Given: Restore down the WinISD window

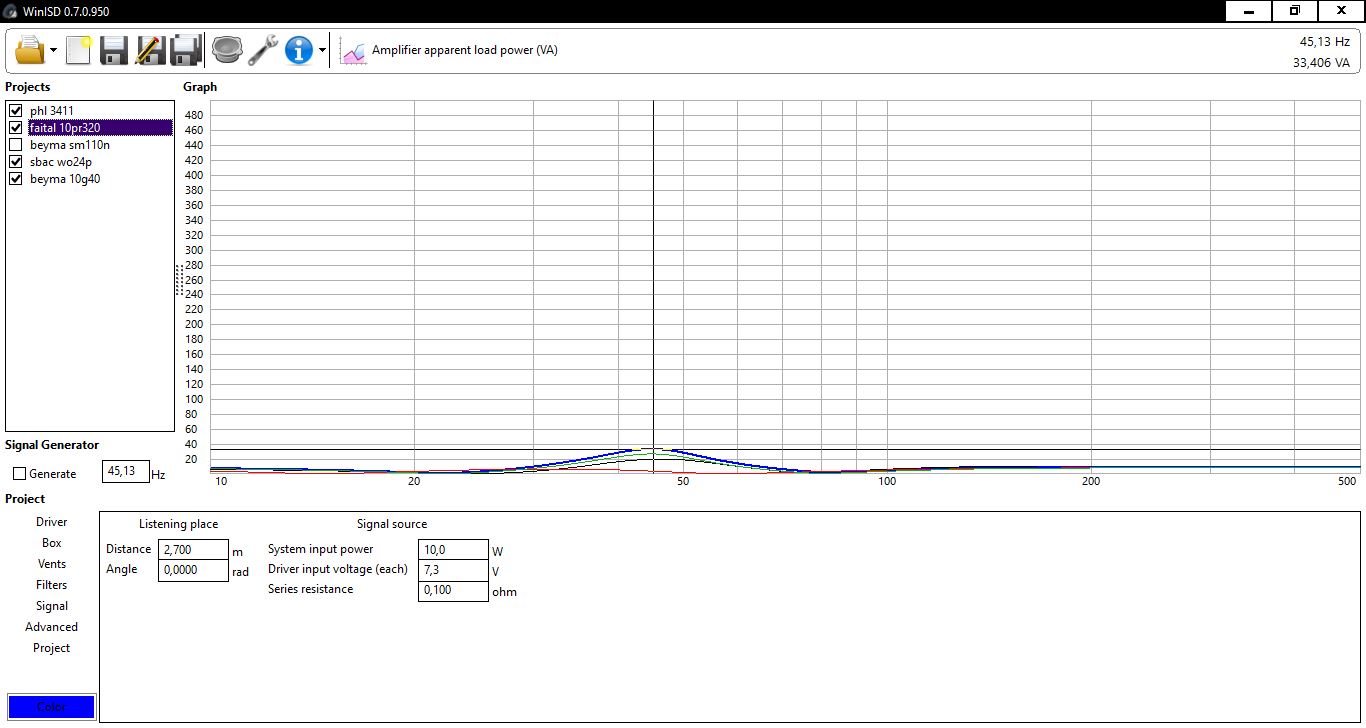Looking at the screenshot, I should (1294, 11).
